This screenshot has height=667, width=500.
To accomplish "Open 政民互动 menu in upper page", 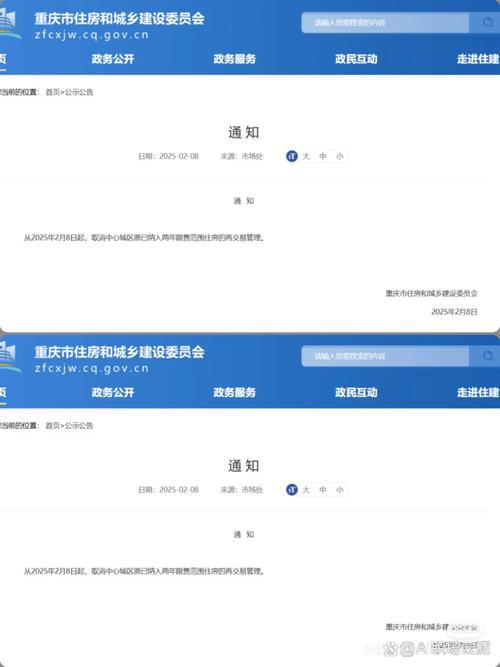I will tap(356, 59).
